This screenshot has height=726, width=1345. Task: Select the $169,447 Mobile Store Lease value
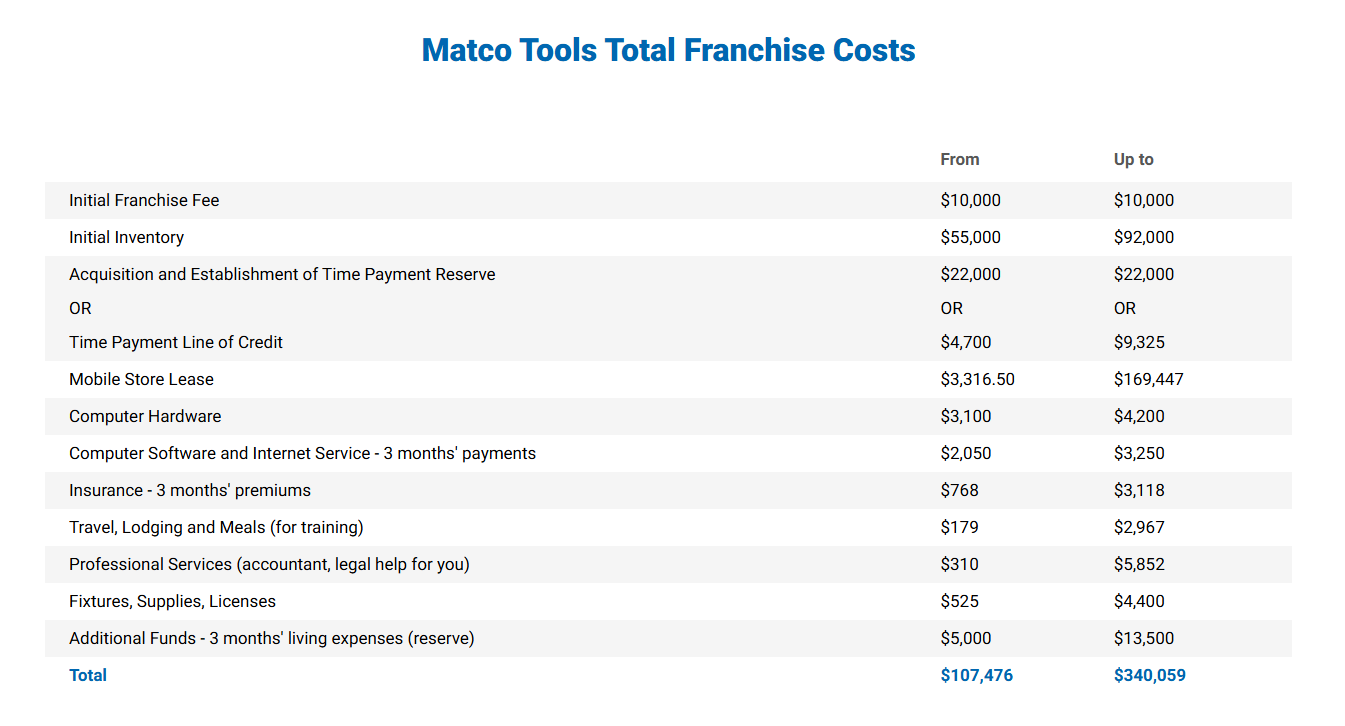coord(1149,379)
